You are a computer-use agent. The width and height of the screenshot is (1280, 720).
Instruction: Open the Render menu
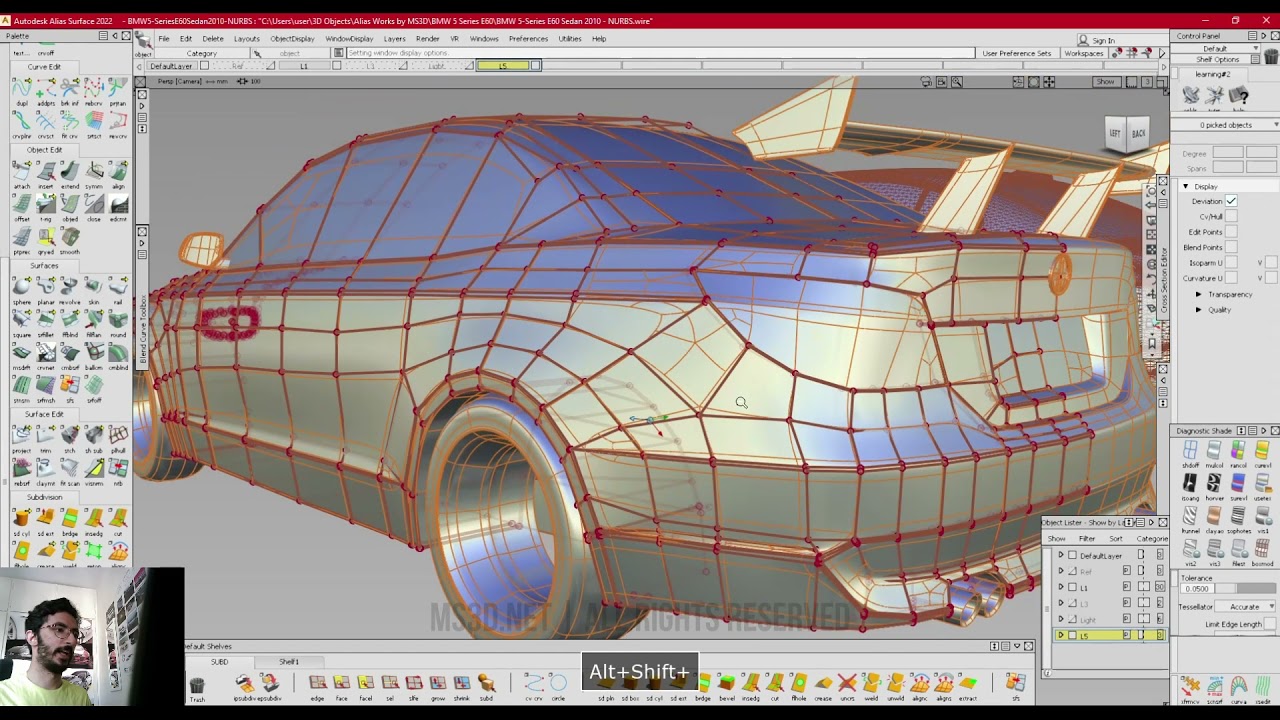[x=427, y=39]
